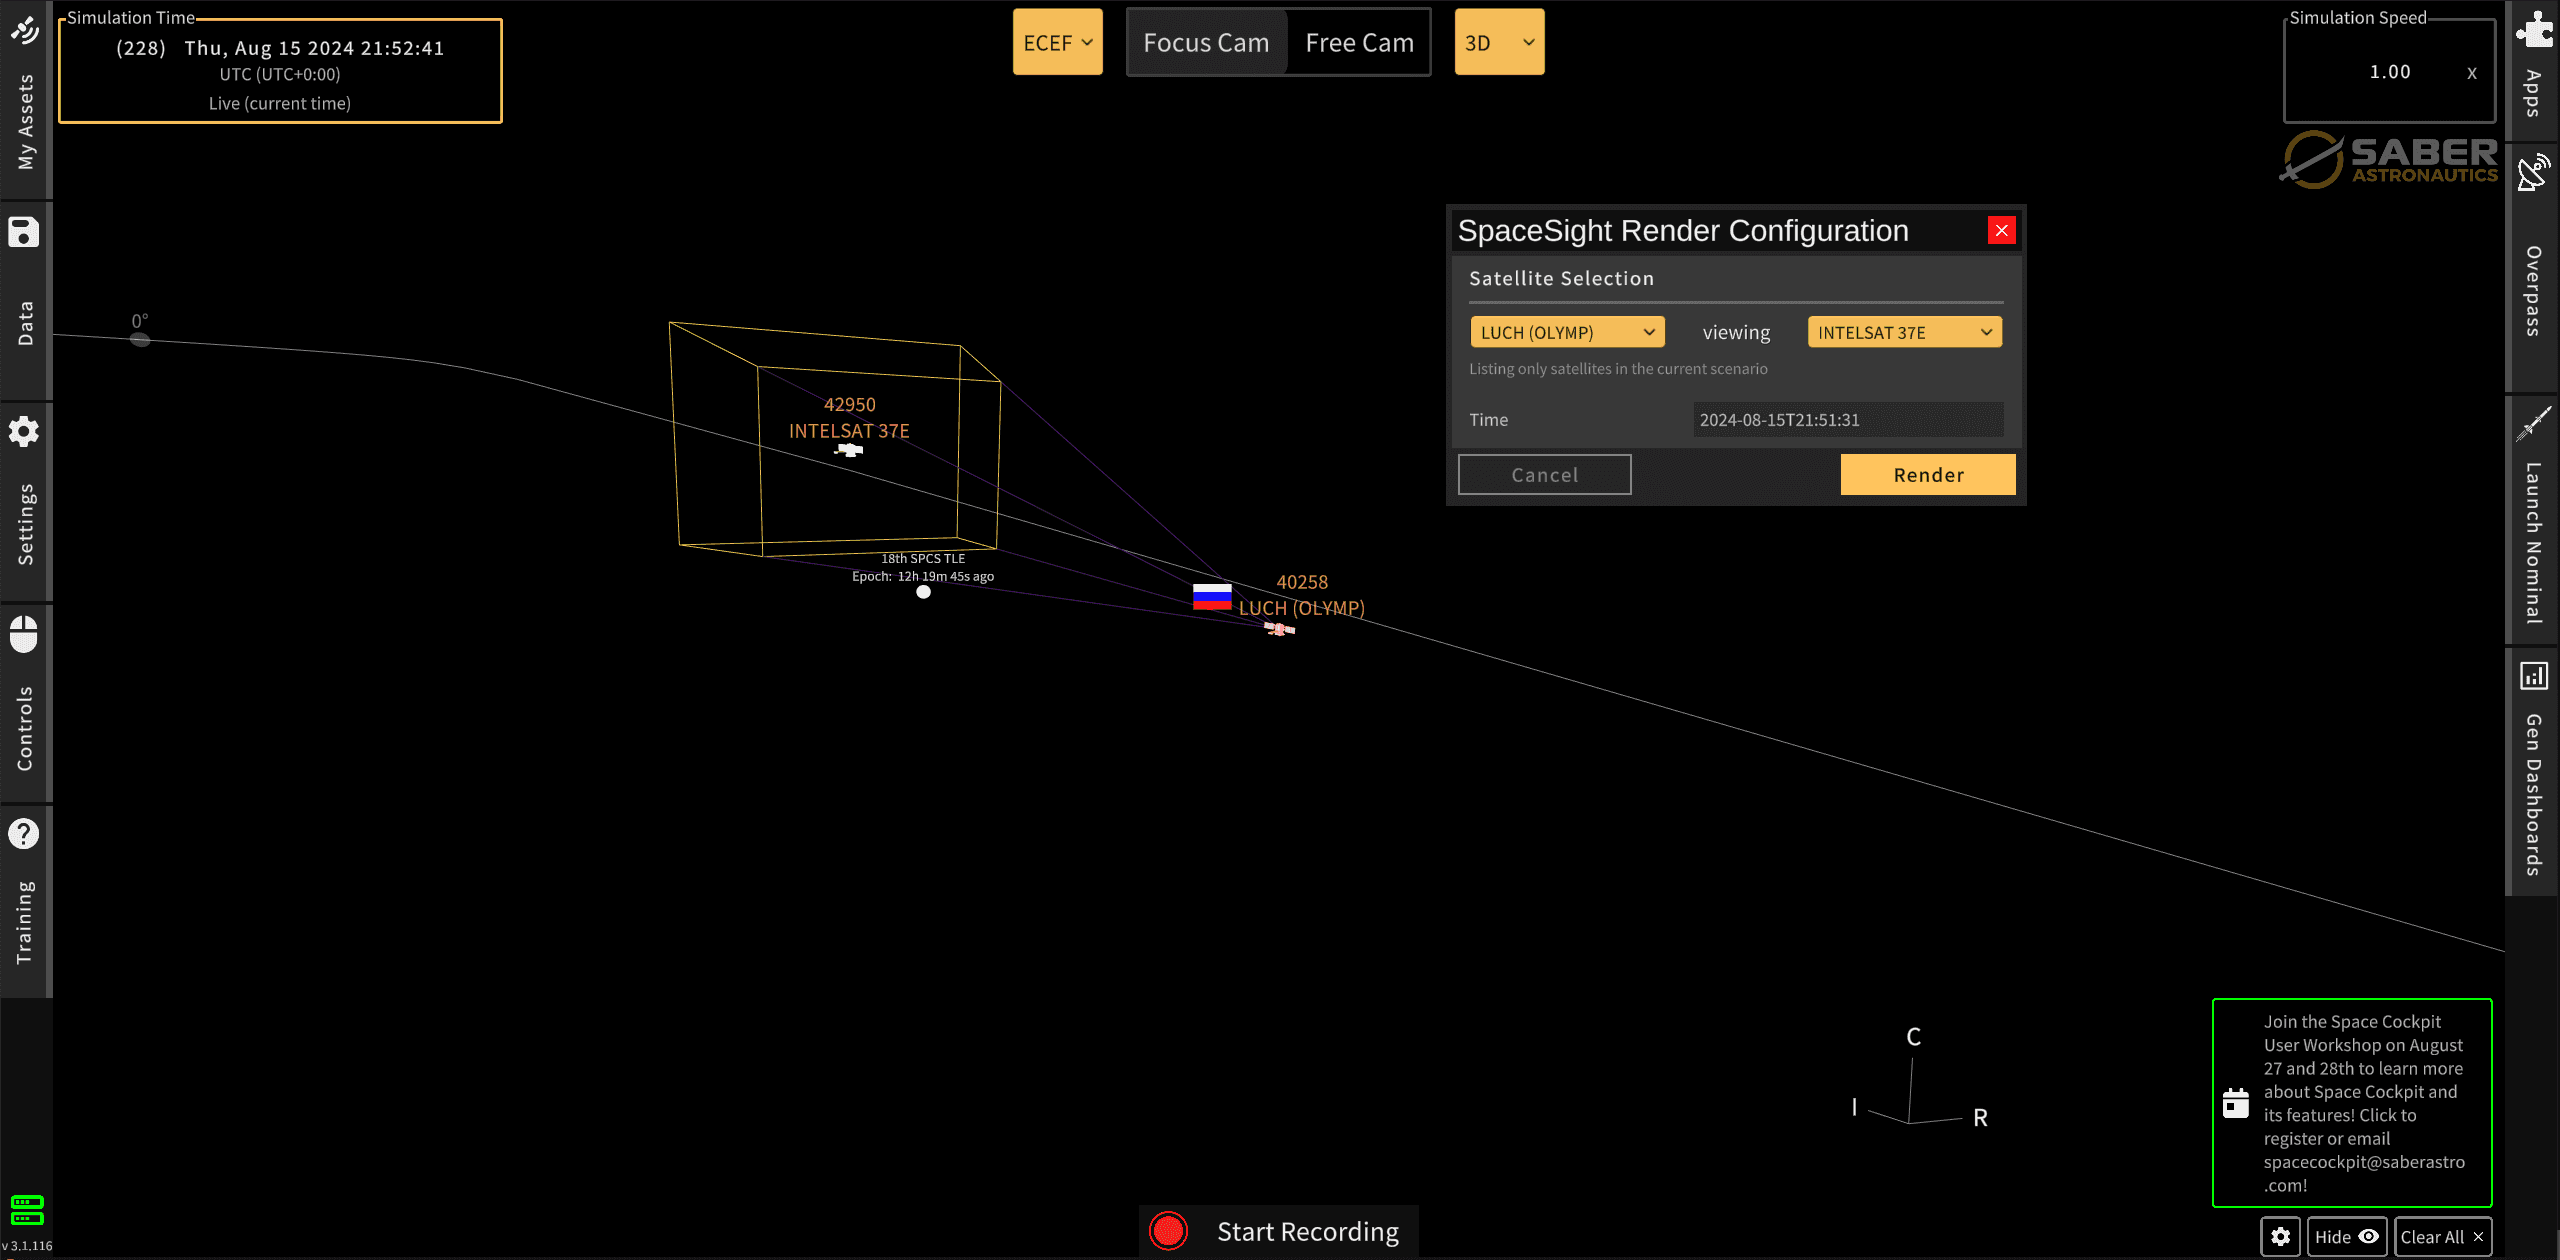Click the INTELSAT 37E label in scene

coord(849,431)
